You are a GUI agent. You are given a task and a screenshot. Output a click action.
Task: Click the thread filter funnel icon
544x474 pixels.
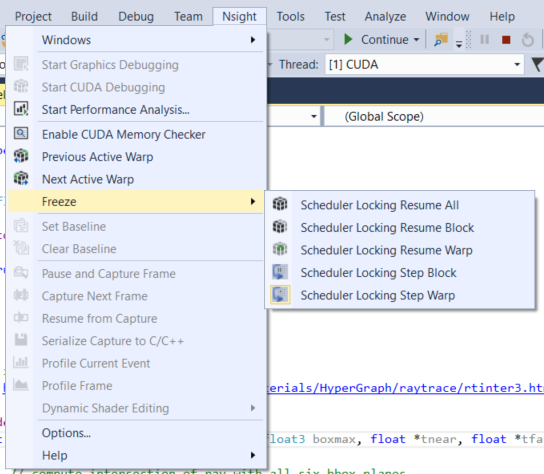point(537,64)
